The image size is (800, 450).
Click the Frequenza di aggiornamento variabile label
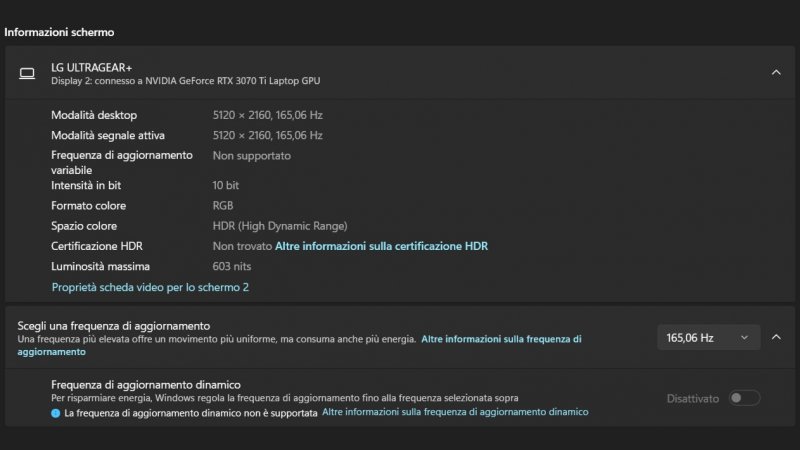(122, 163)
